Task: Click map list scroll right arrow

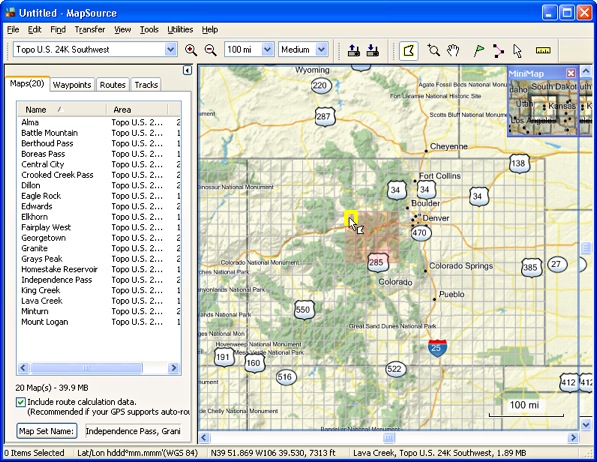Action: [174, 368]
